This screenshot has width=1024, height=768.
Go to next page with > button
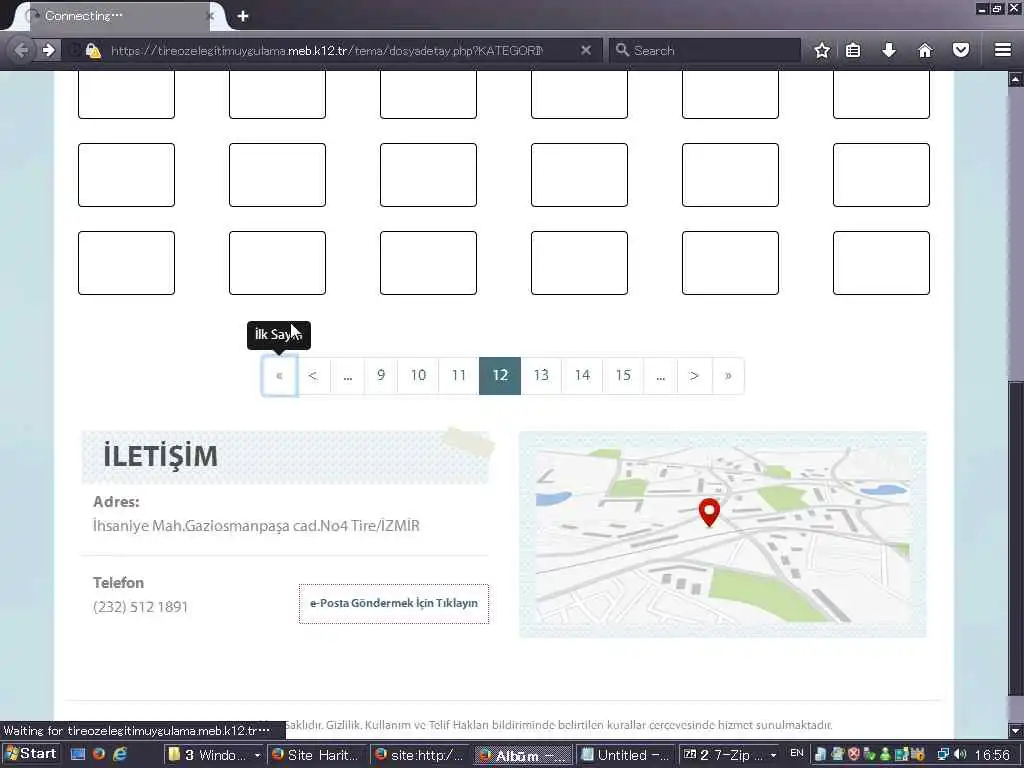point(694,376)
